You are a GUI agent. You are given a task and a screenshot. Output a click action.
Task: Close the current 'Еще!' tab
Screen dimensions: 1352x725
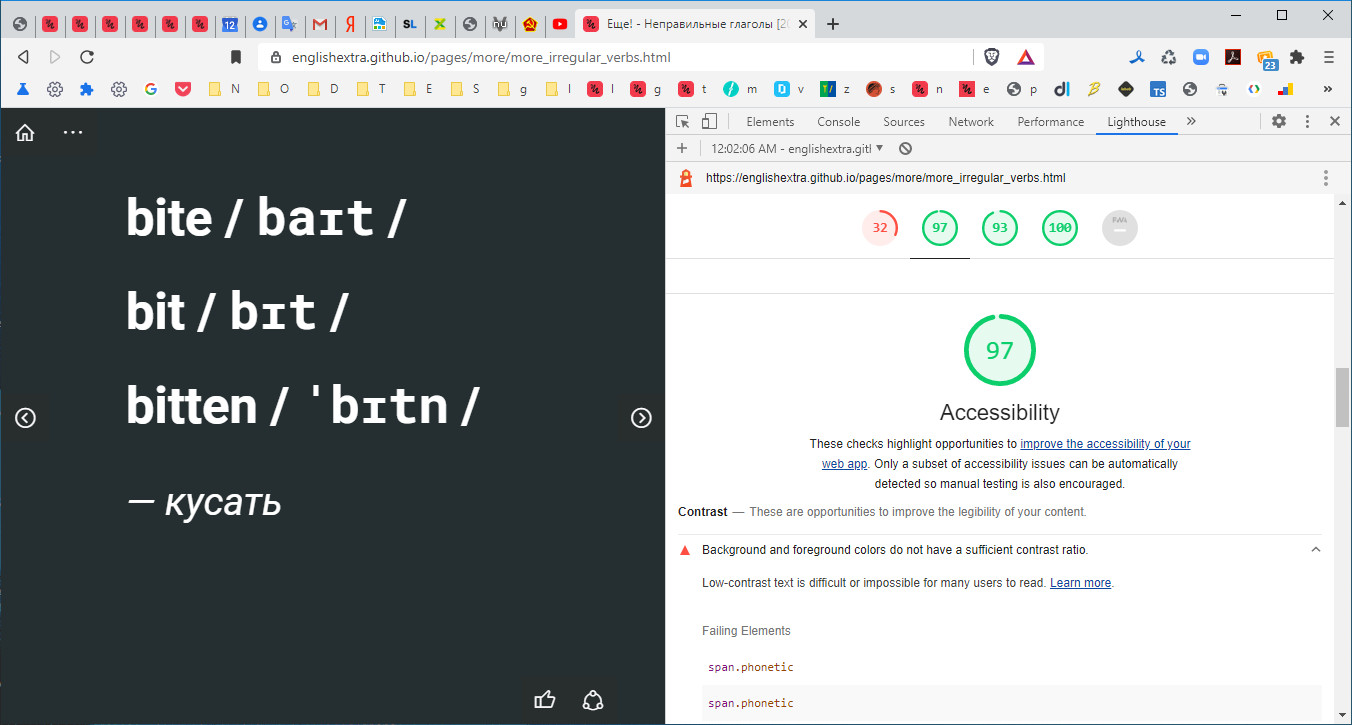[x=801, y=24]
